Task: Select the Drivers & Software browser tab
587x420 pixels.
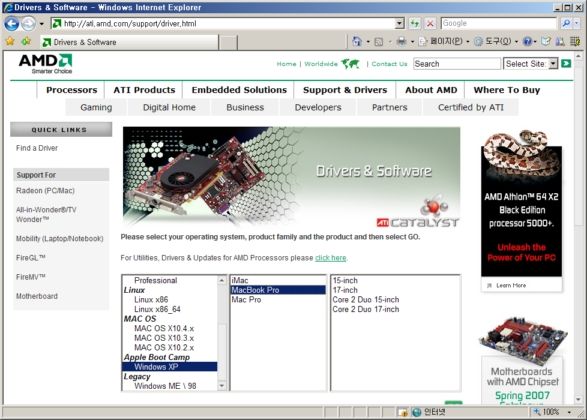Action: tap(129, 42)
